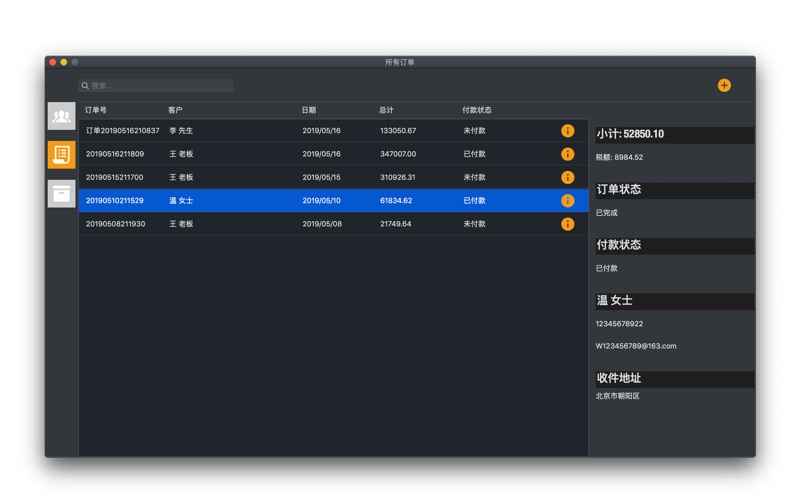This screenshot has width=800, height=500.
Task: Open the customers section in sidebar
Action: click(x=61, y=117)
